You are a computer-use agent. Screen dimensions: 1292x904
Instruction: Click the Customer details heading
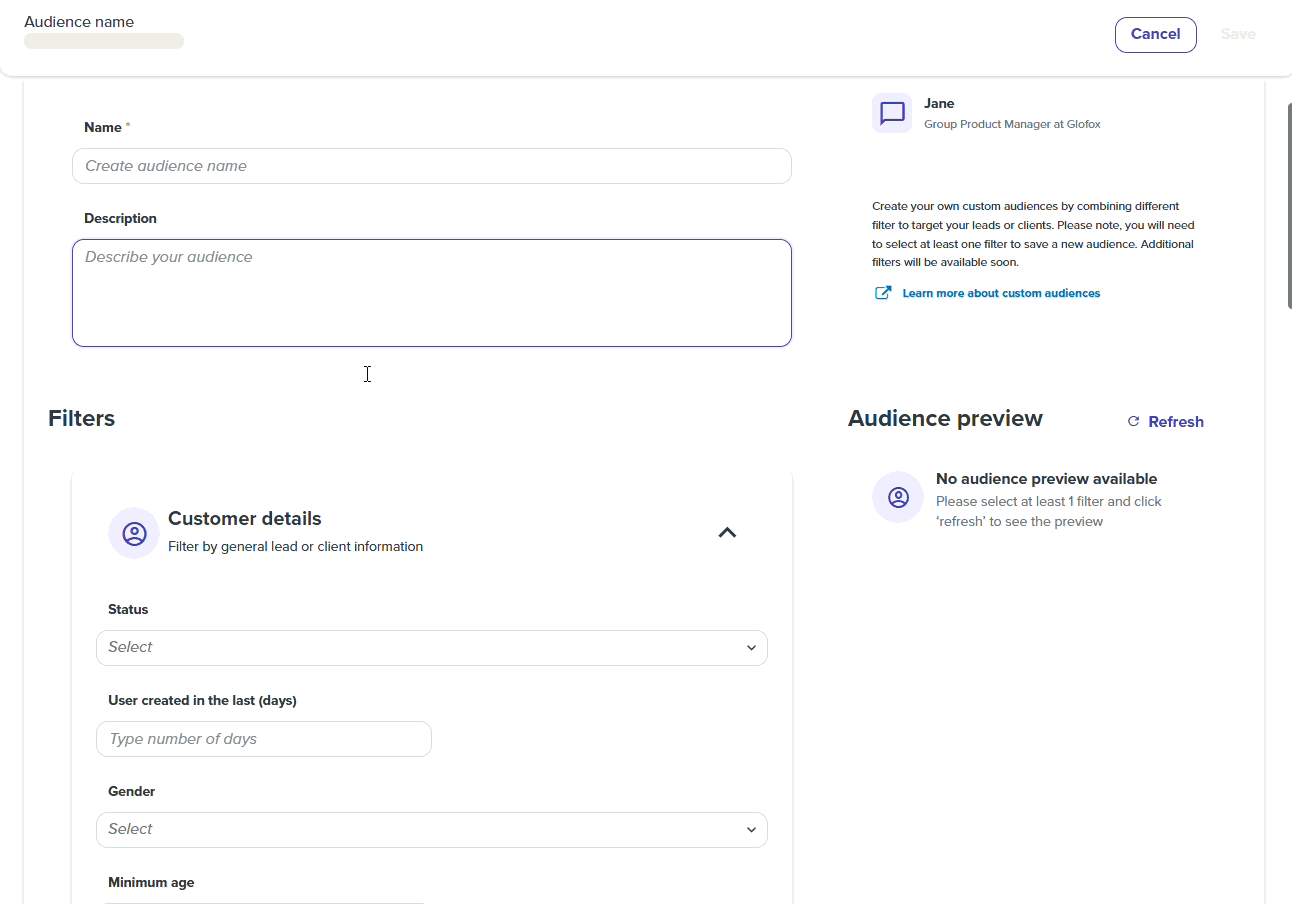click(x=245, y=519)
